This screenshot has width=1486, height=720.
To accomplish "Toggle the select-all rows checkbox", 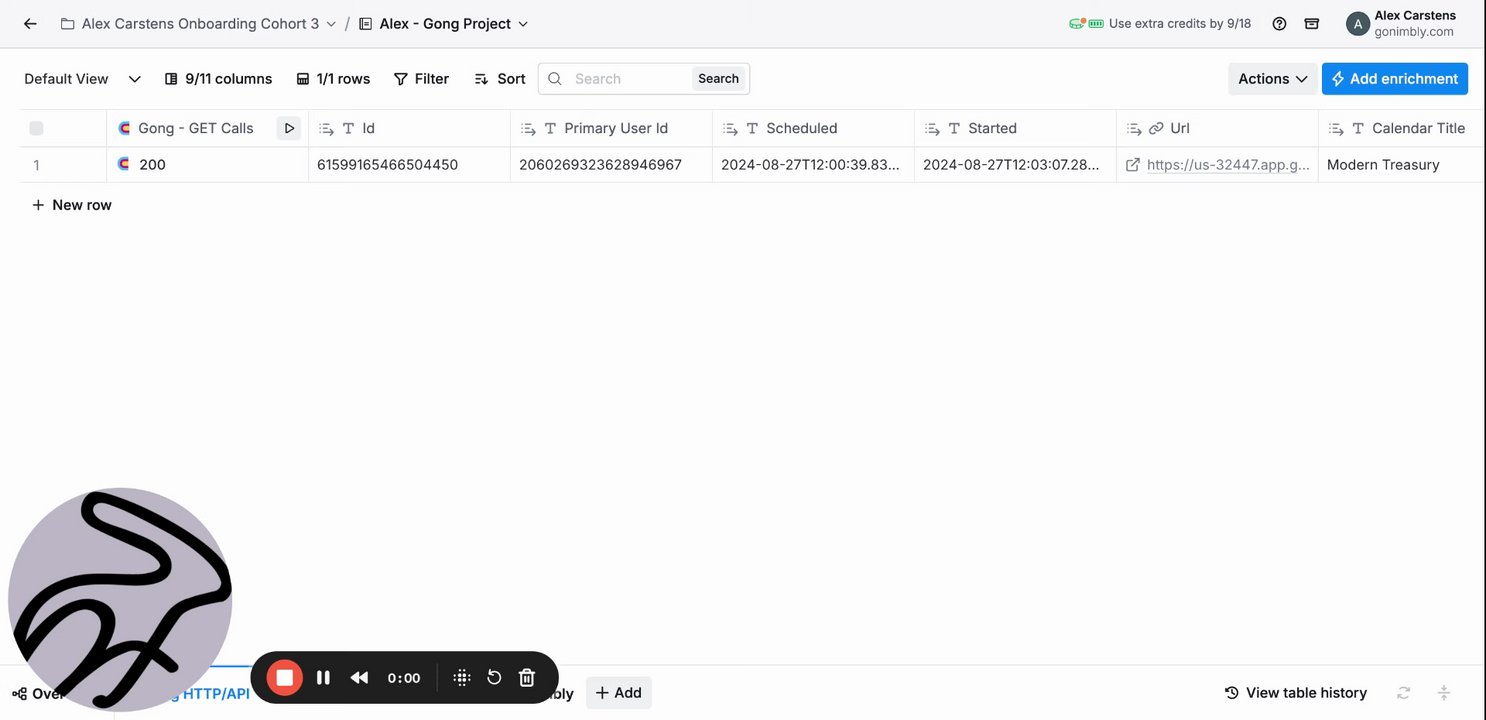I will click(x=36, y=128).
